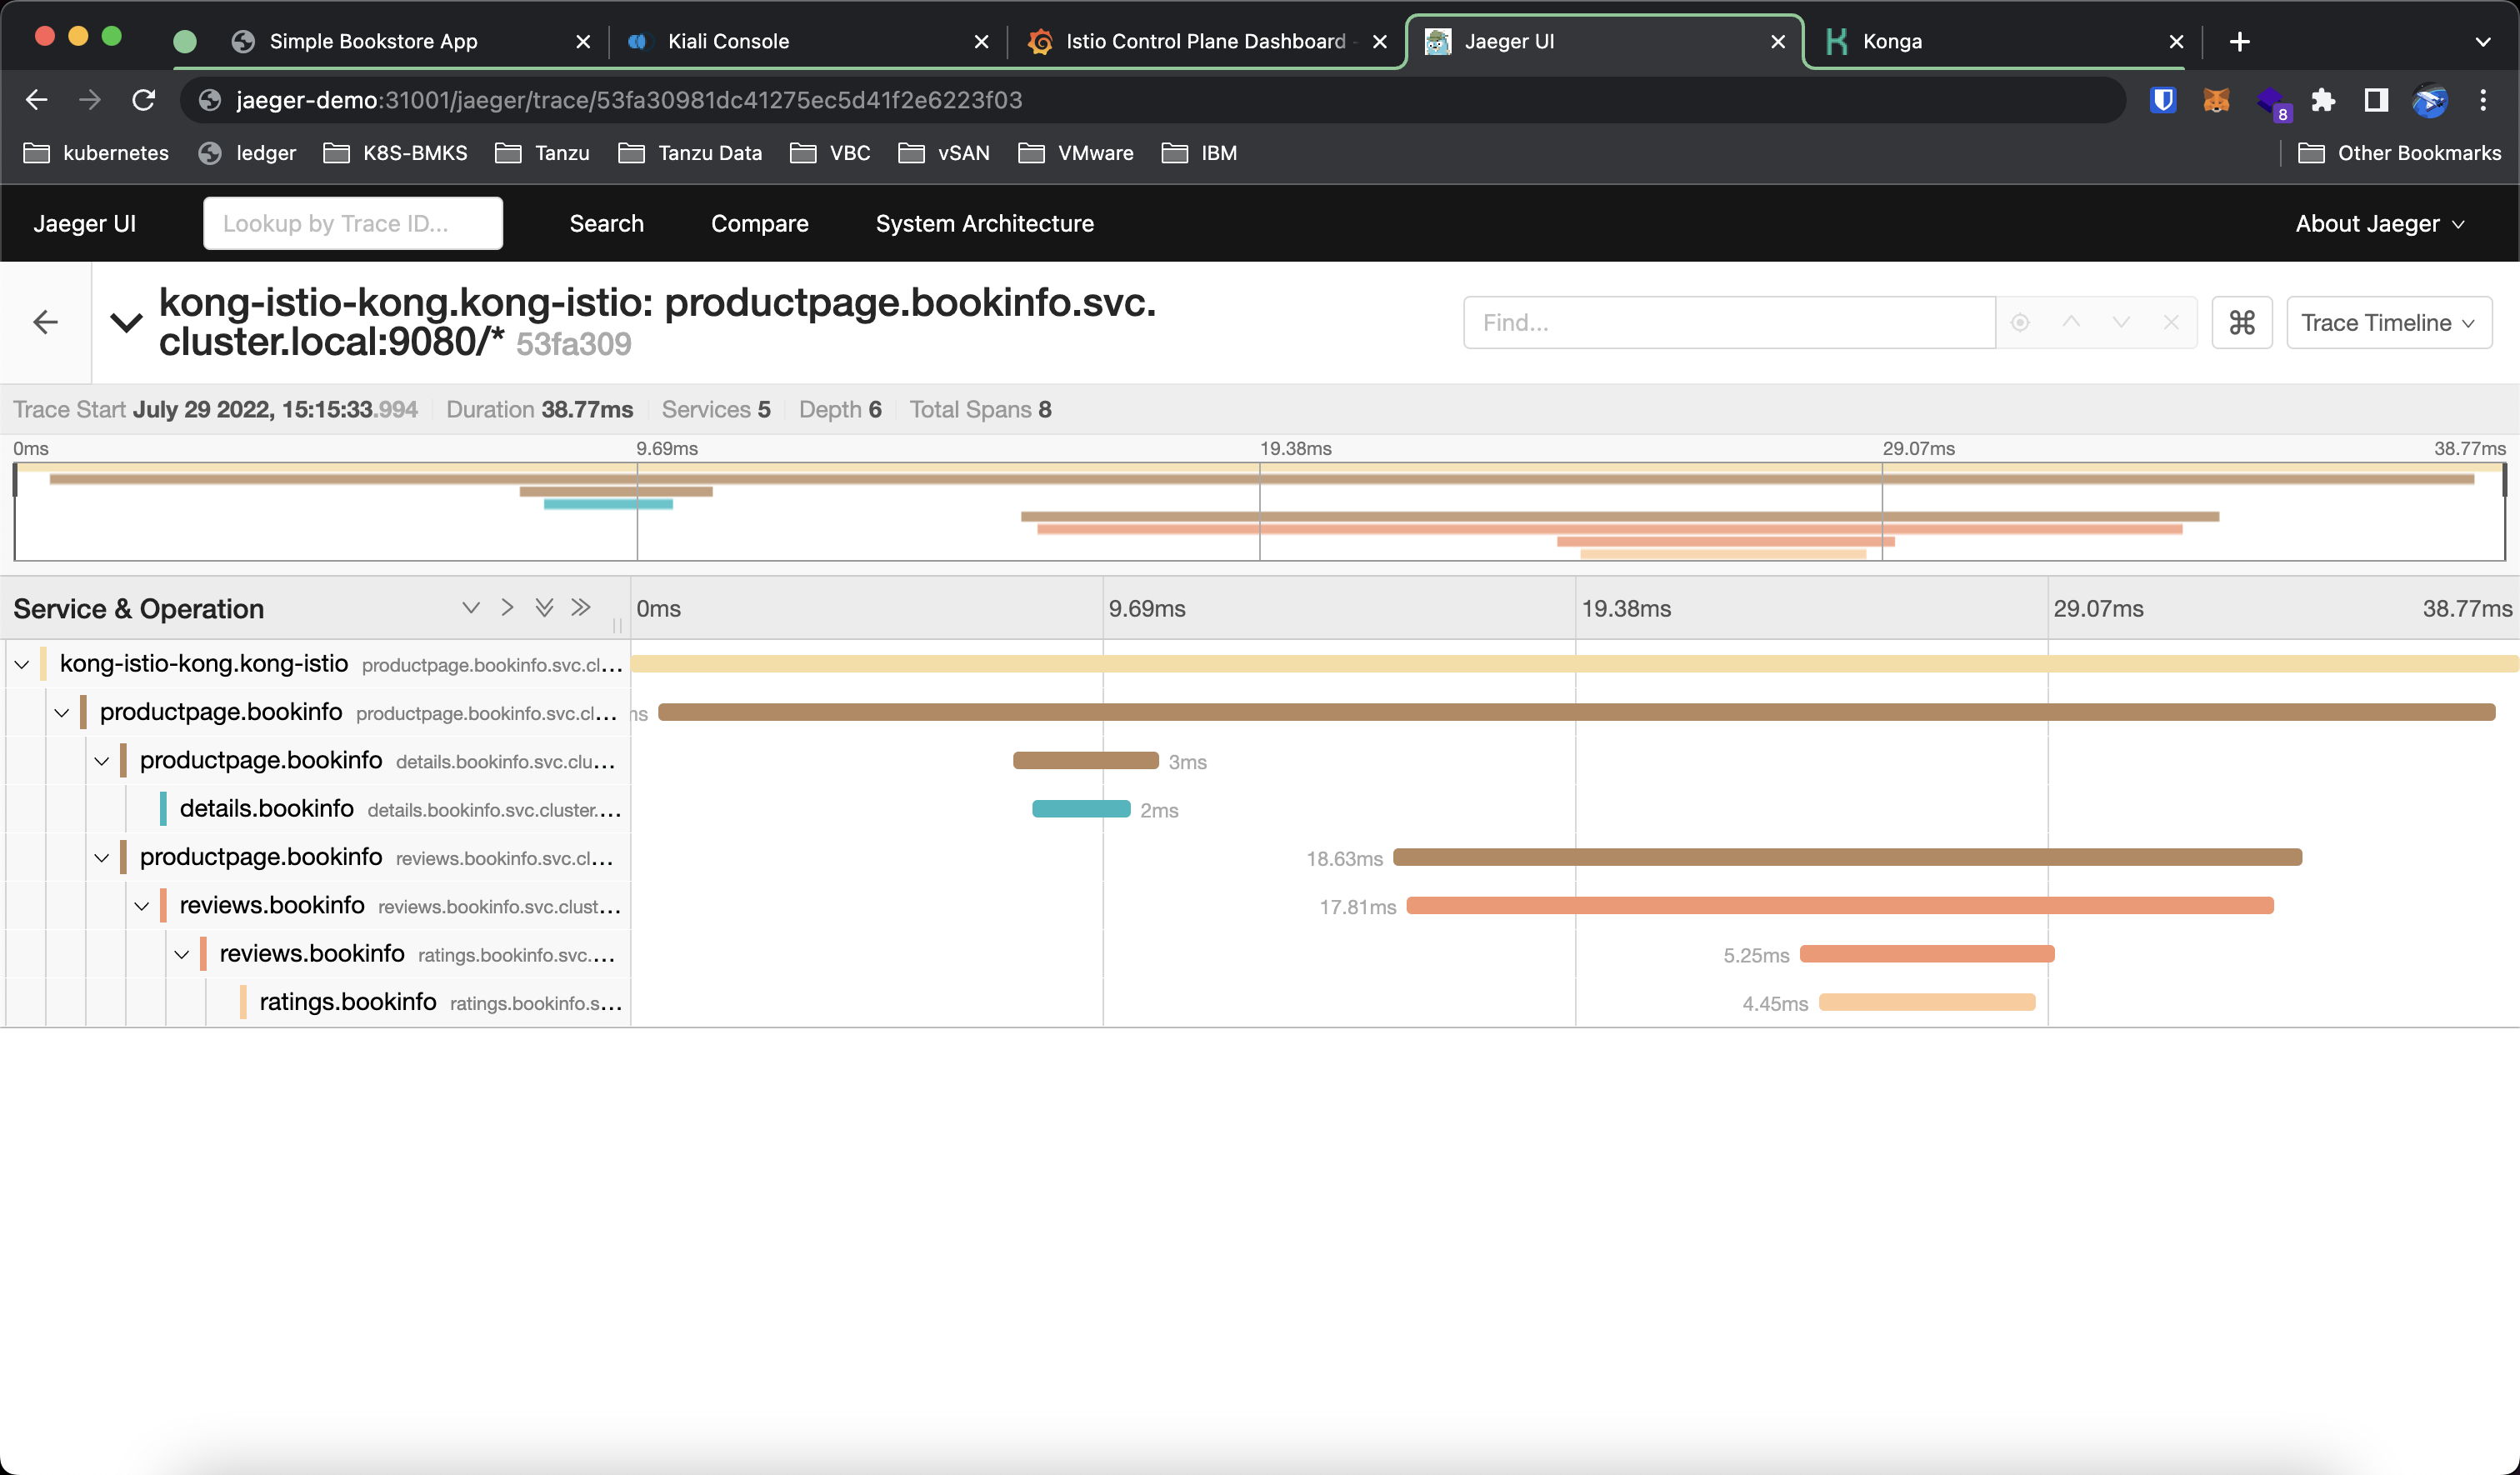This screenshot has width=2520, height=1475.
Task: Open the Compare nav item
Action: (760, 224)
